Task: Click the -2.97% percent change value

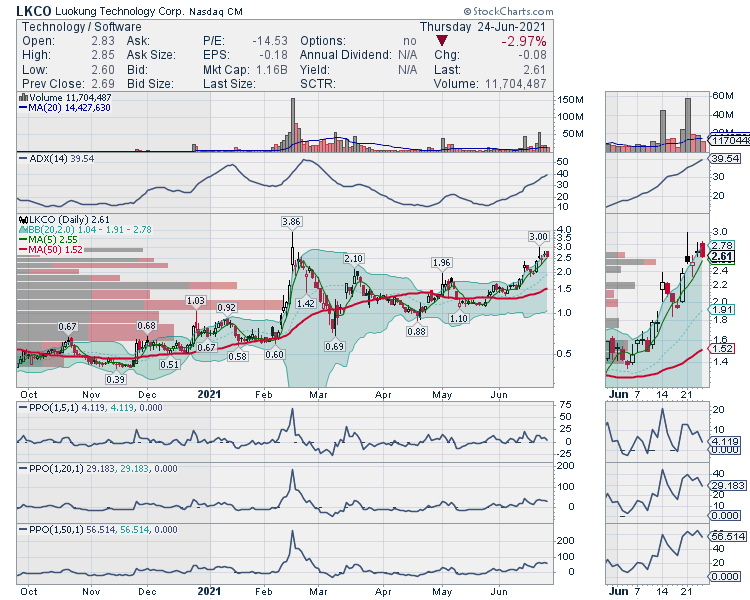Action: [524, 41]
